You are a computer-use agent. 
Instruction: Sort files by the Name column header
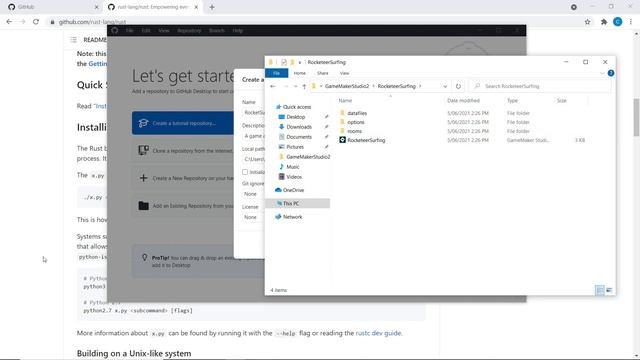click(x=345, y=100)
